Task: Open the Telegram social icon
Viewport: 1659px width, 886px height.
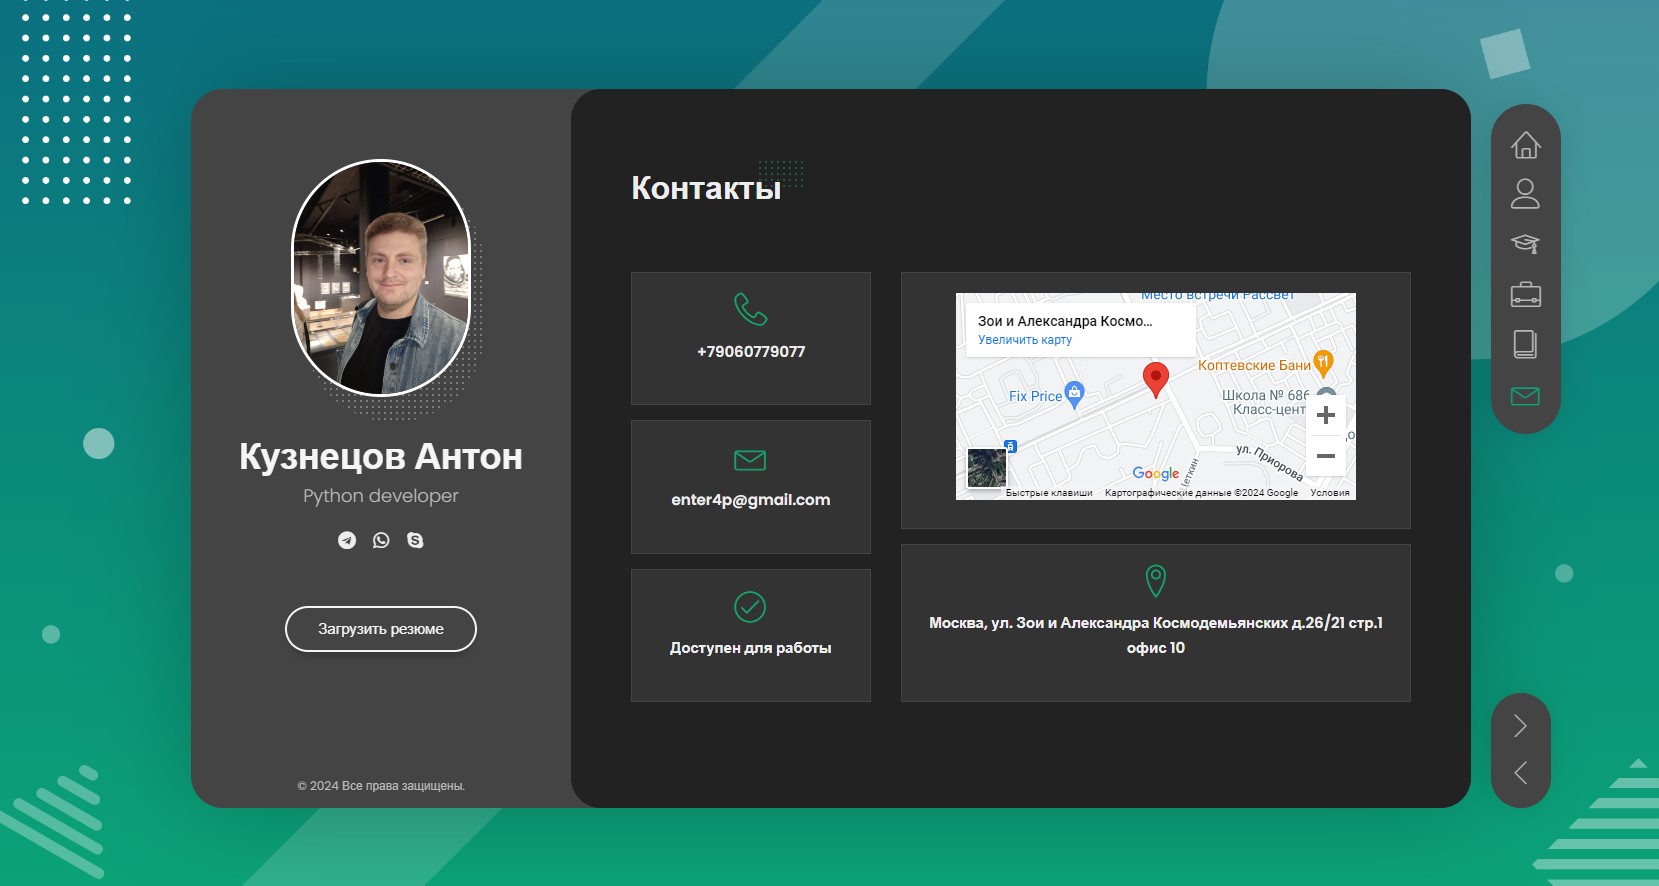Action: tap(347, 540)
